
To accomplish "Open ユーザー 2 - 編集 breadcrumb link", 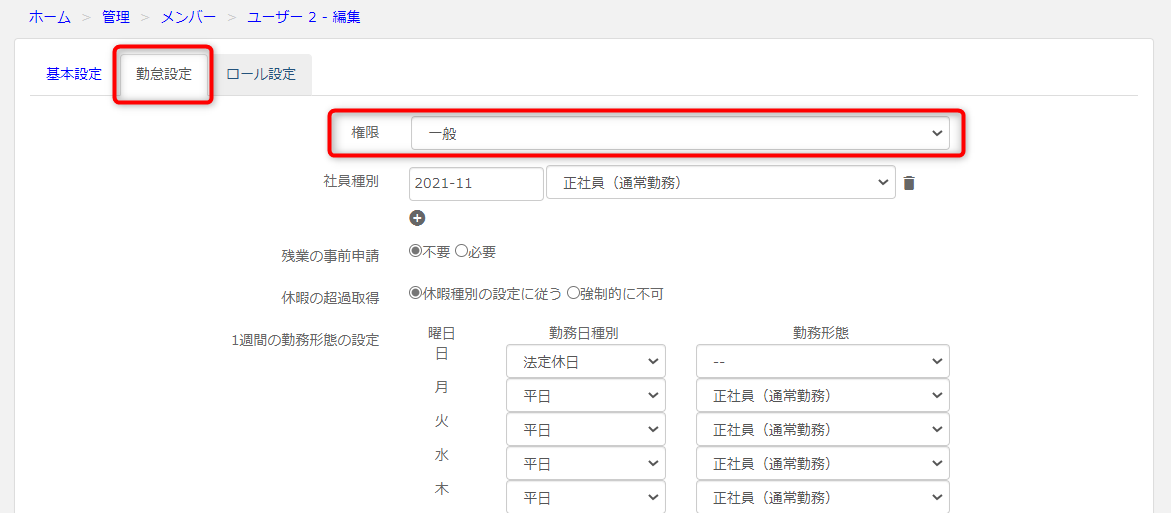I will point(304,17).
